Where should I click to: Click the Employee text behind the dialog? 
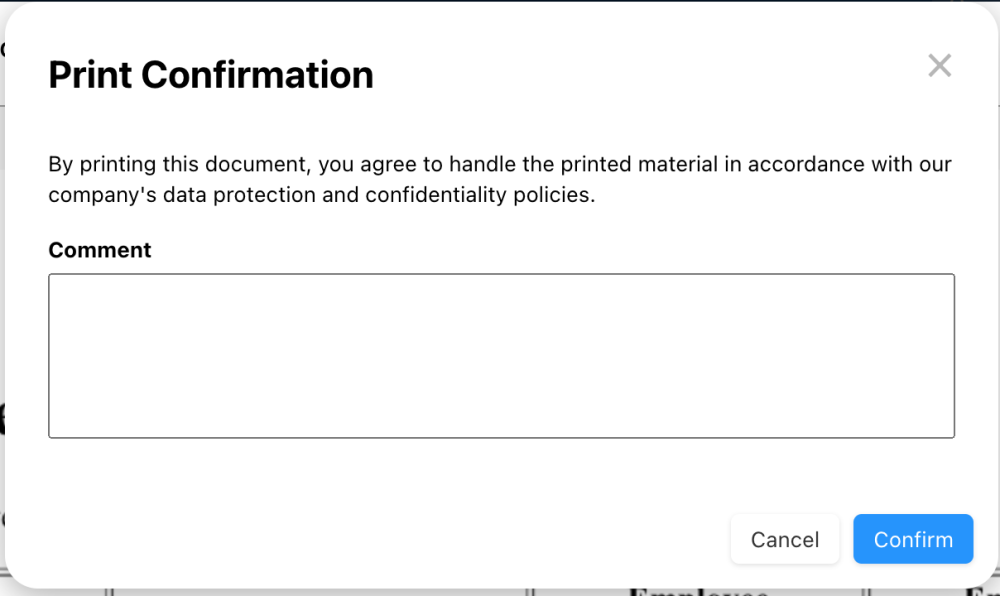coord(698,591)
